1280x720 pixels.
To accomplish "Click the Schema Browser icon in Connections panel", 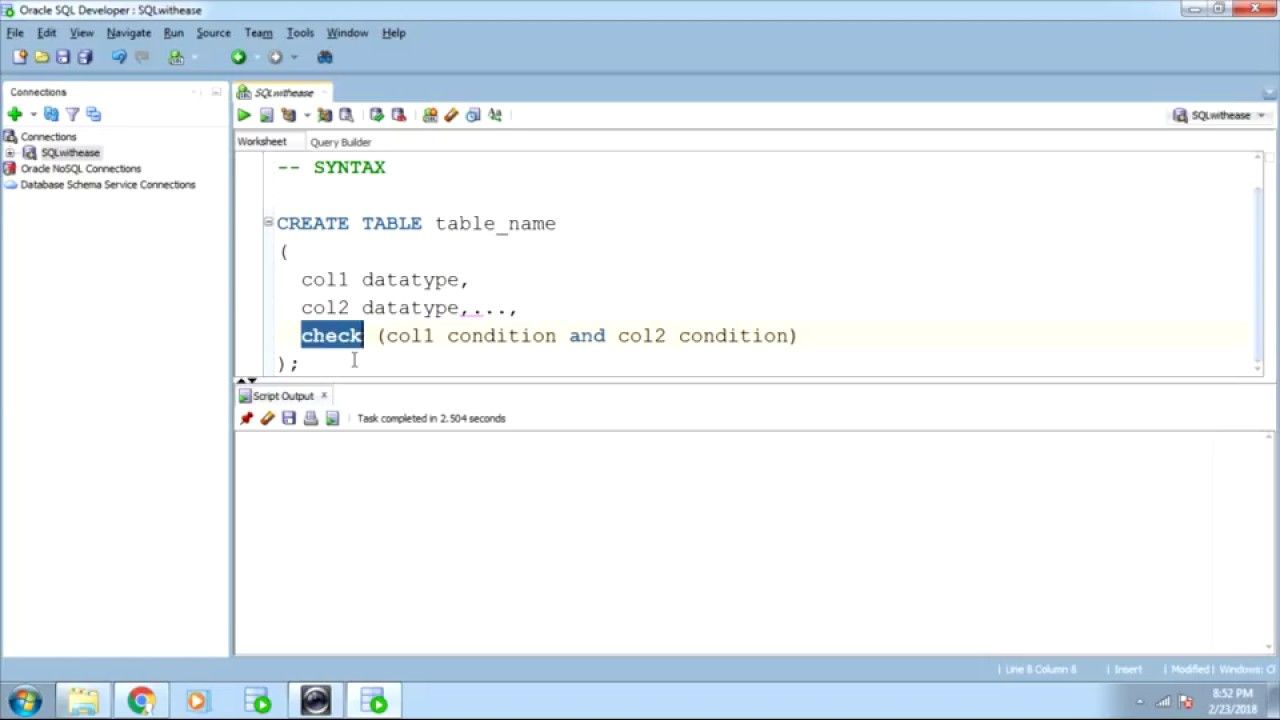I will coord(94,114).
